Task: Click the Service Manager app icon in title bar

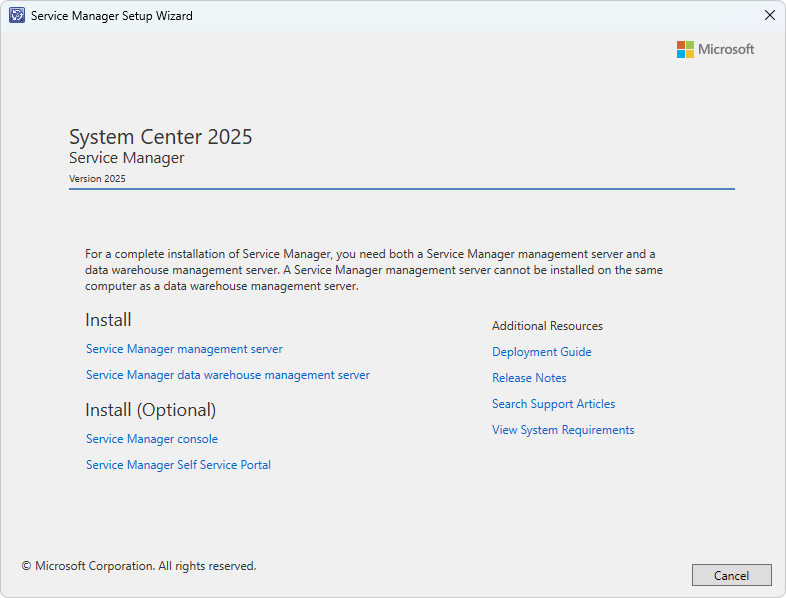Action: point(17,16)
